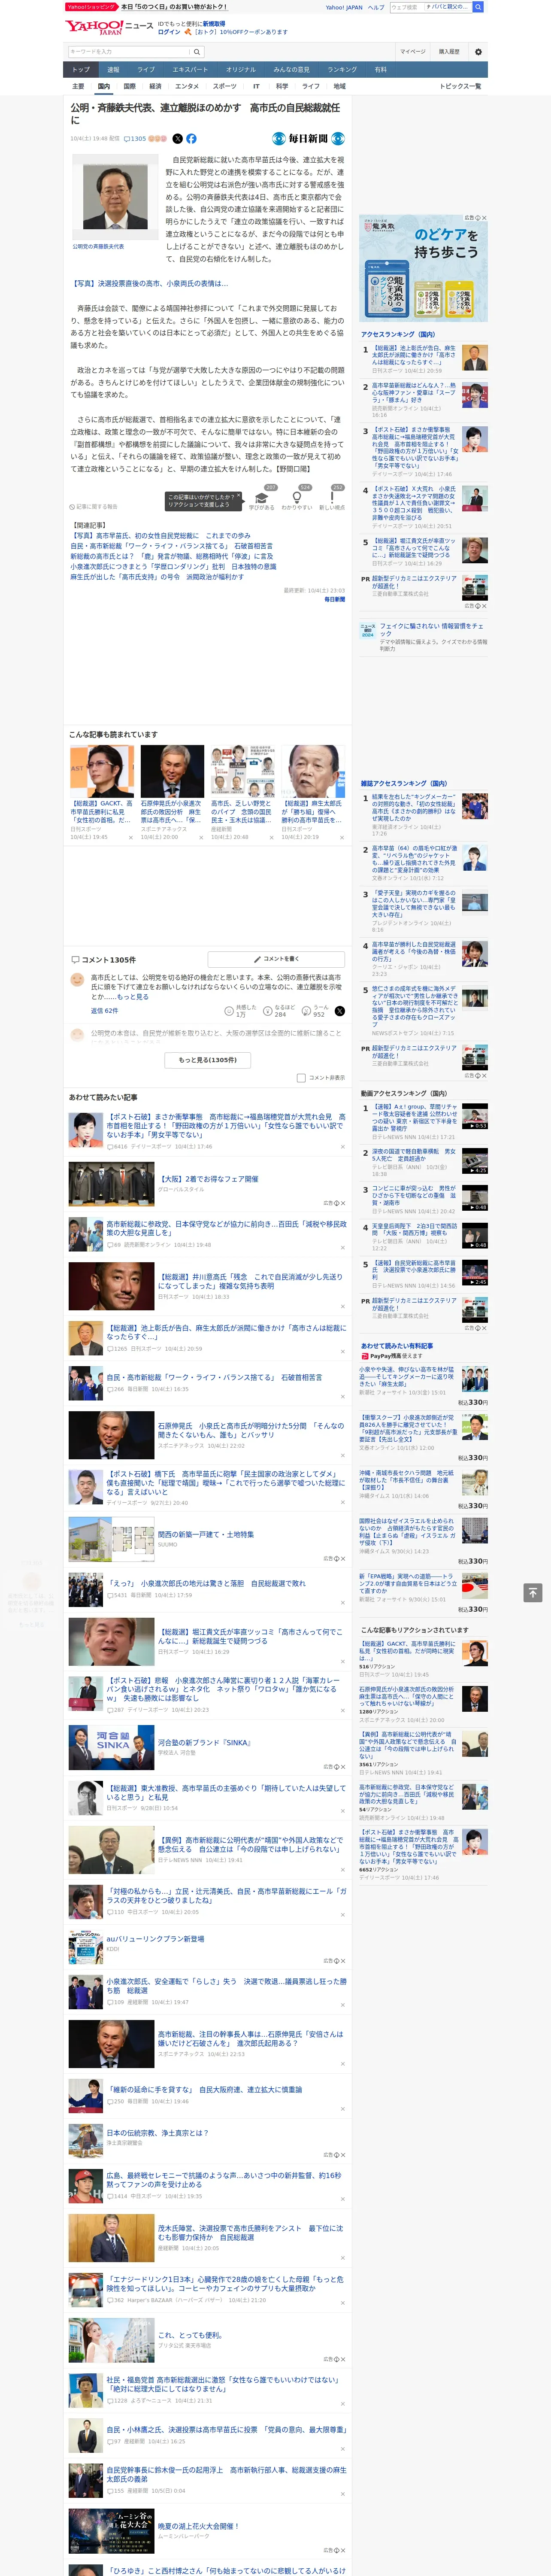Click ヘルプ link at top right

[375, 7]
